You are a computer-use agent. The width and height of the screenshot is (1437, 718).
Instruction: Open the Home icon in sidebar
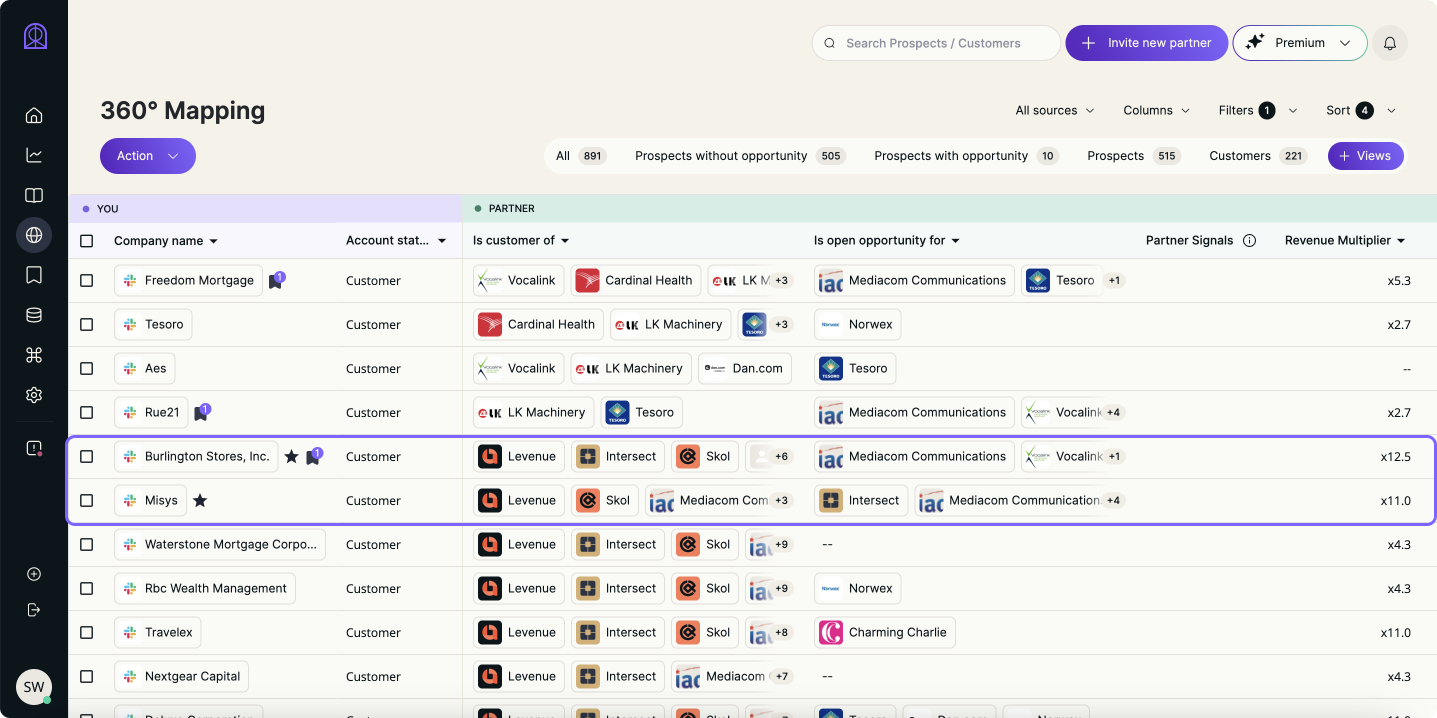[x=34, y=115]
